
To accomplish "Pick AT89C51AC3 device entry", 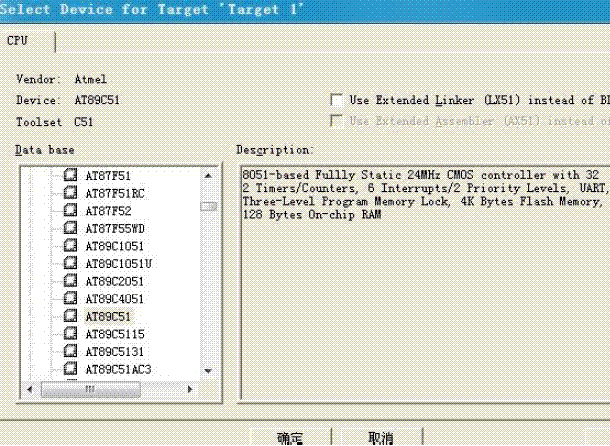I will click(118, 369).
